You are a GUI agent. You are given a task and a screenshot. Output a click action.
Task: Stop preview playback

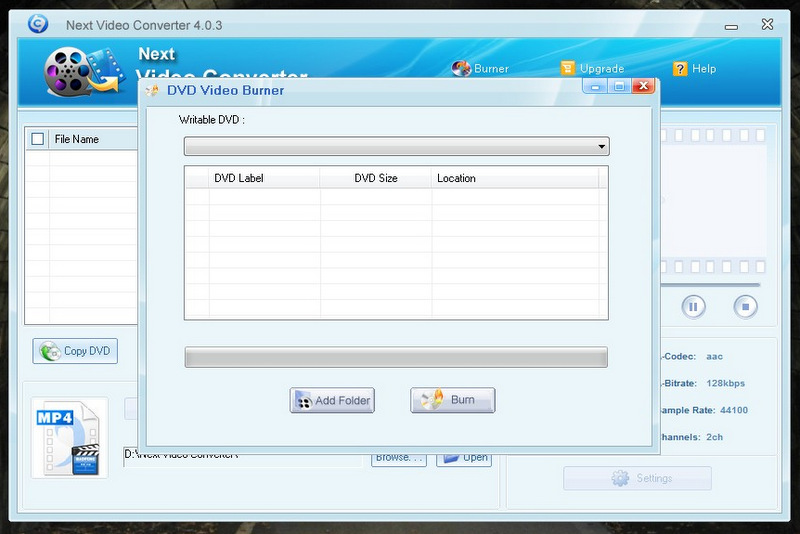coord(745,307)
